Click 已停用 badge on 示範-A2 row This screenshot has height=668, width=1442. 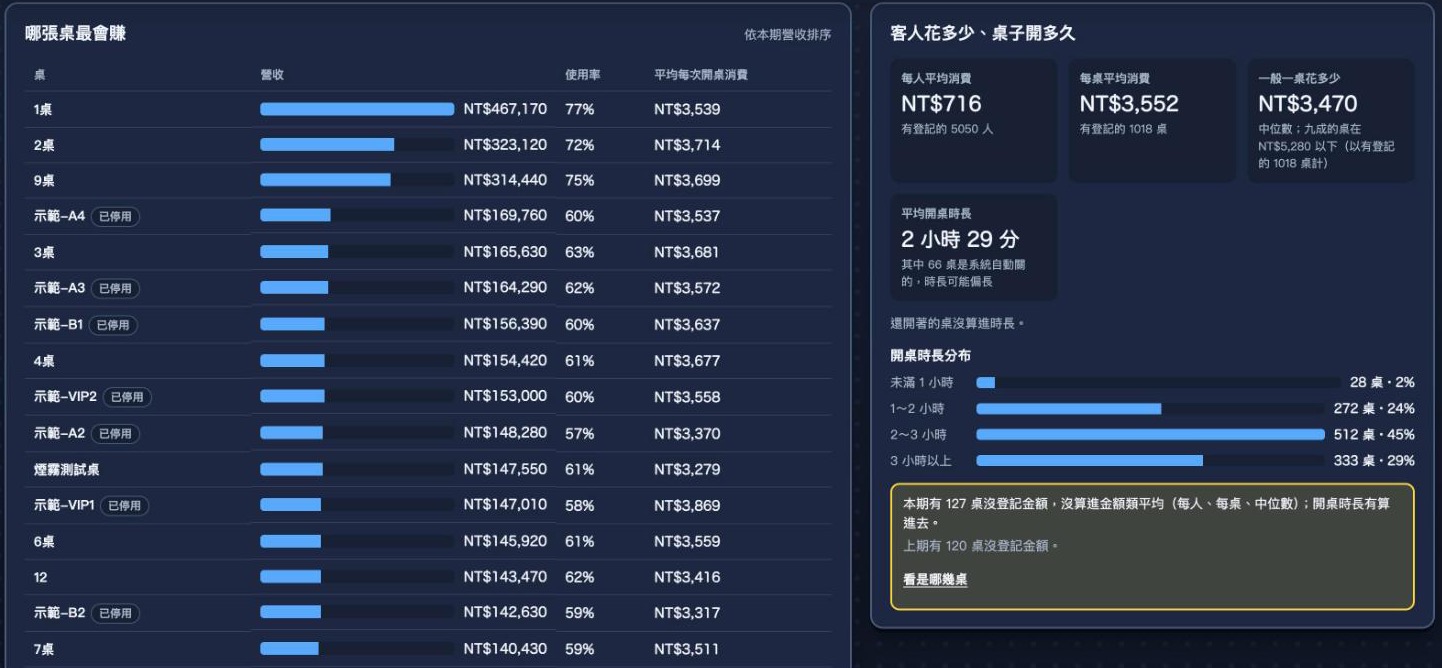115,434
